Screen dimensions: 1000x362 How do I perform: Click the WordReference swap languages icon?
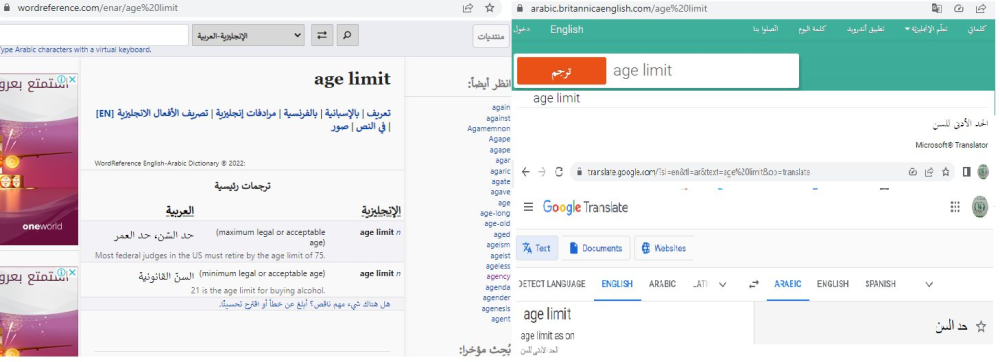322,35
